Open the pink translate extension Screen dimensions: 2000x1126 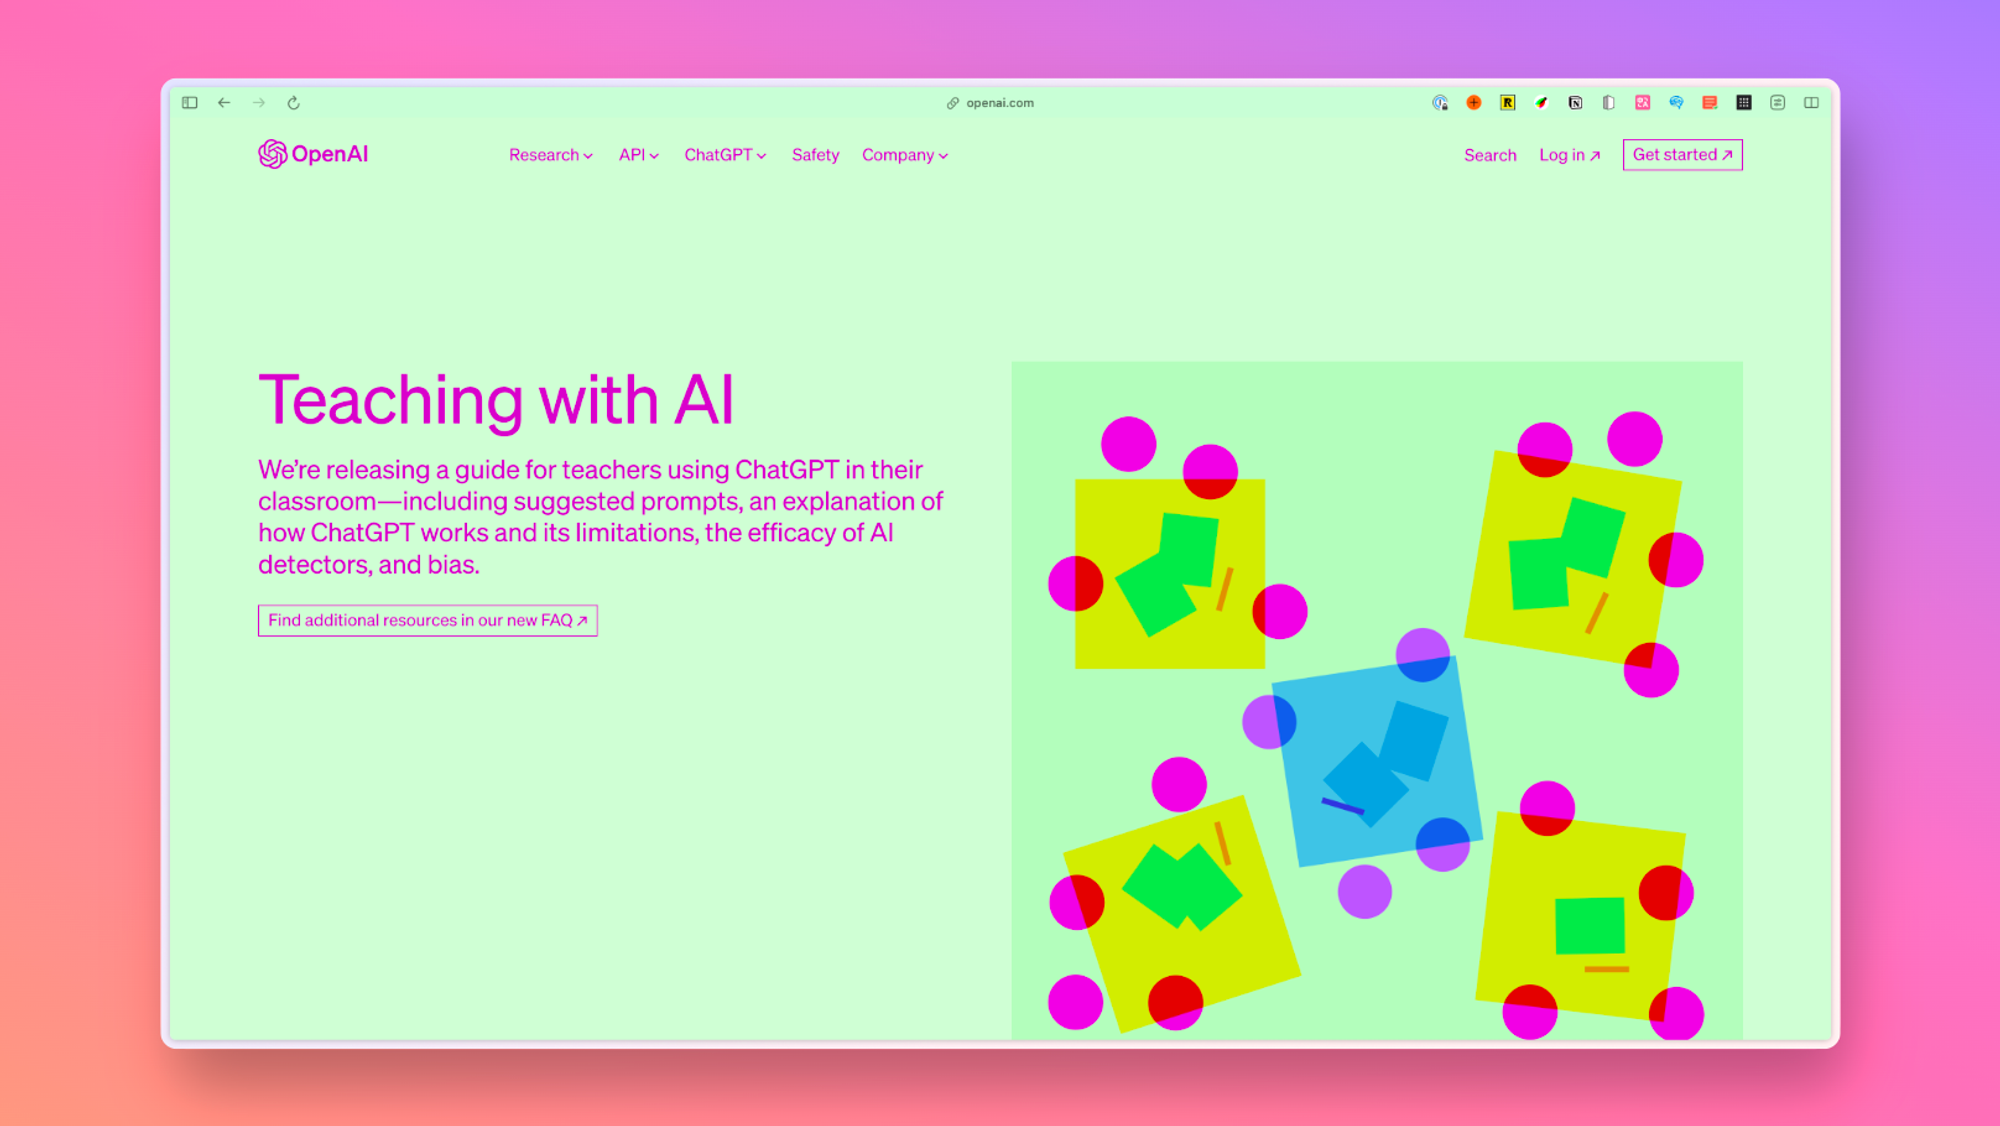click(1643, 103)
